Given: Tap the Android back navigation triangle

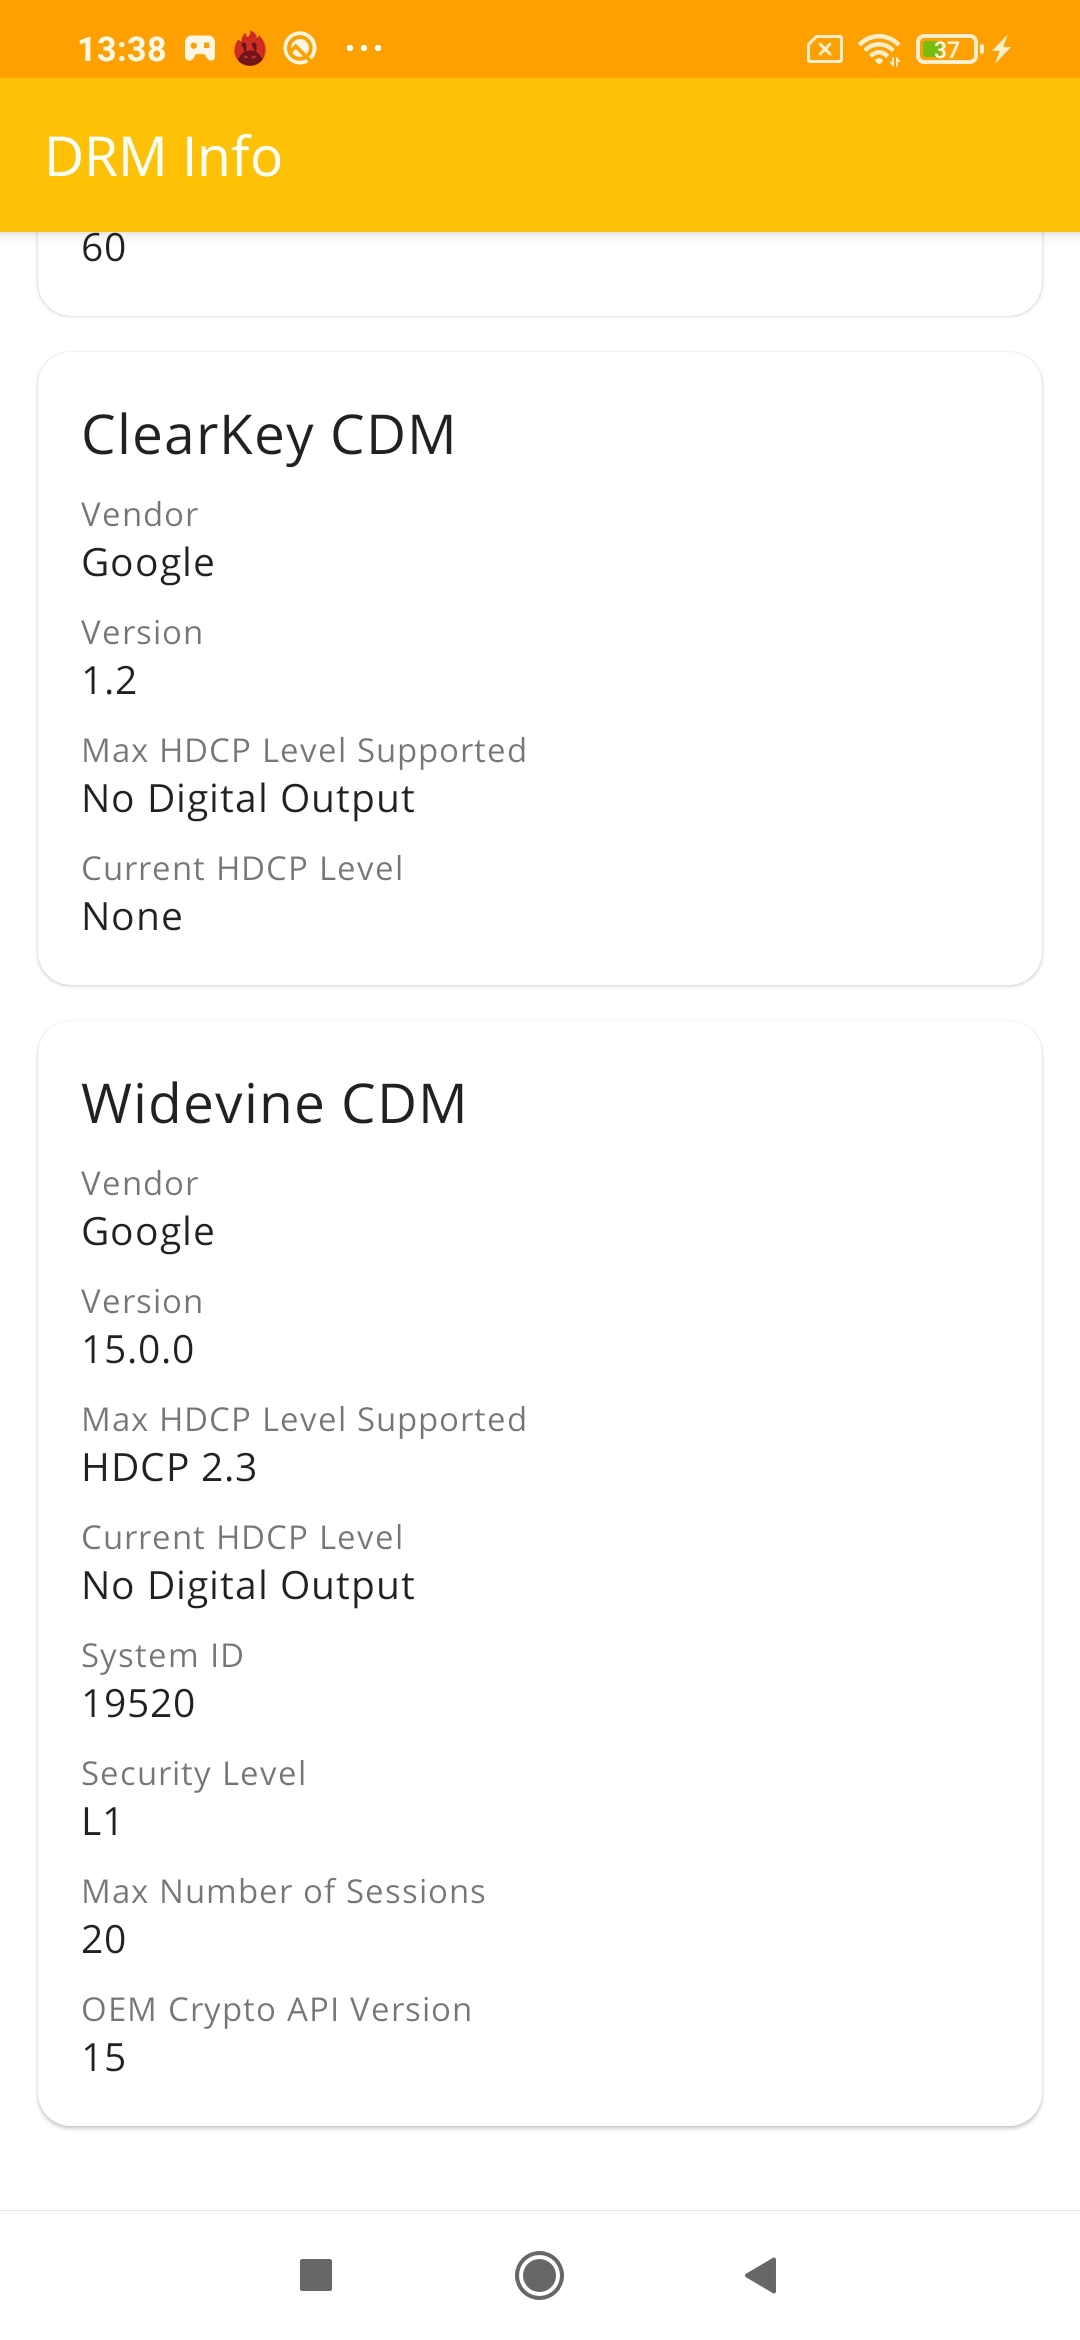Looking at the screenshot, I should pos(762,2275).
